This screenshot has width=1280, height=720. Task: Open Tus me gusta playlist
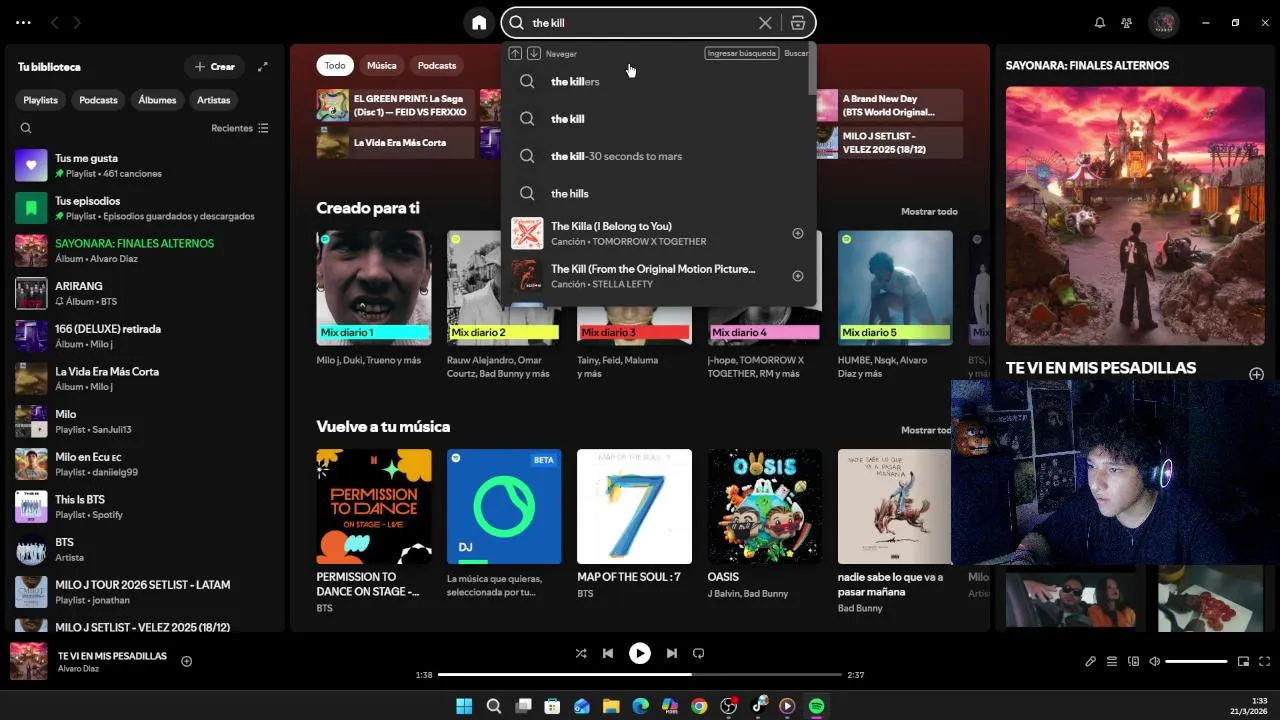144,165
